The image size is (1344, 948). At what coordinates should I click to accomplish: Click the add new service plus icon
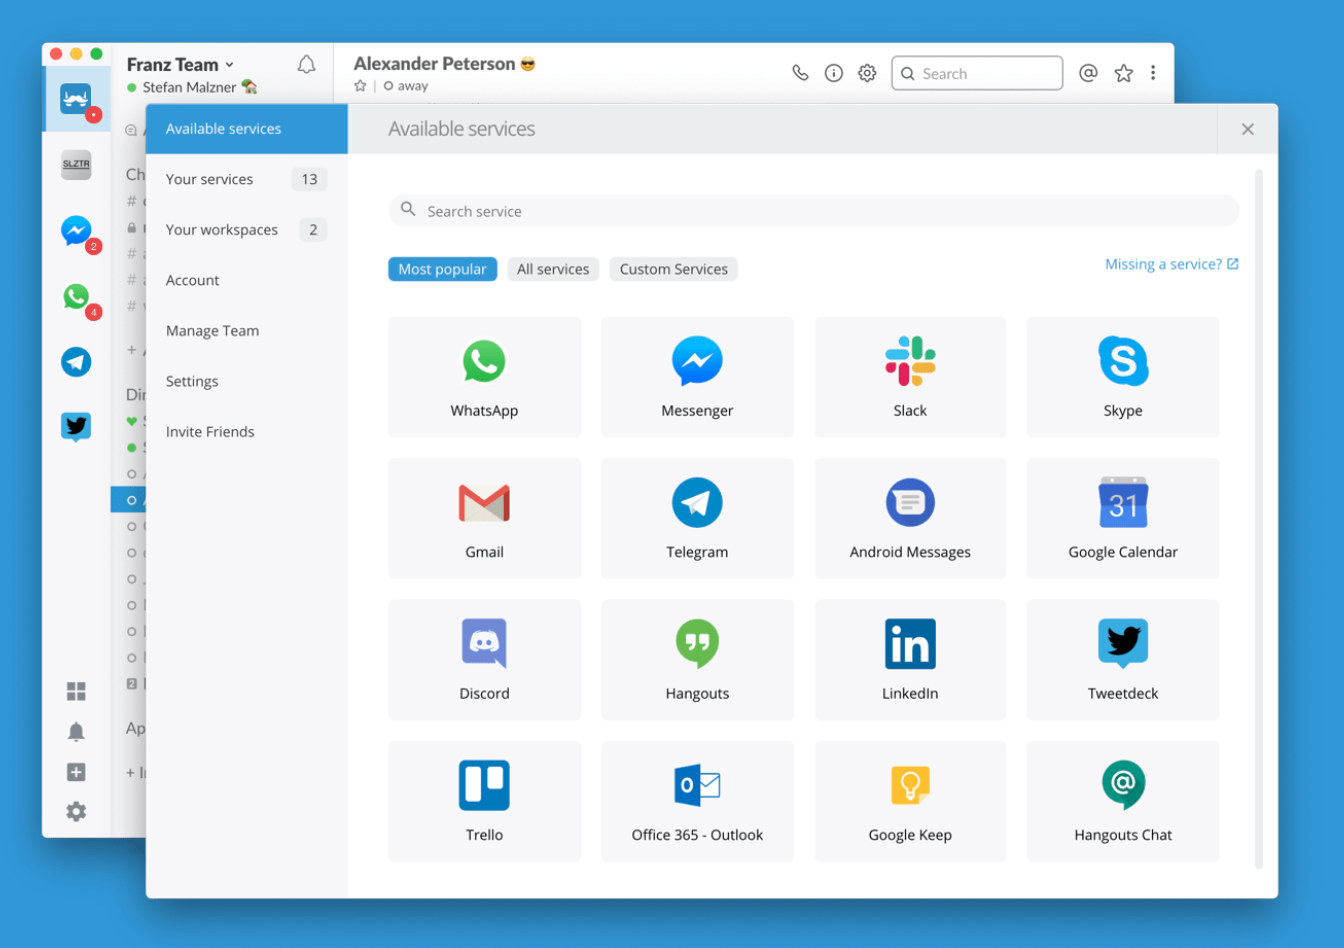(76, 772)
